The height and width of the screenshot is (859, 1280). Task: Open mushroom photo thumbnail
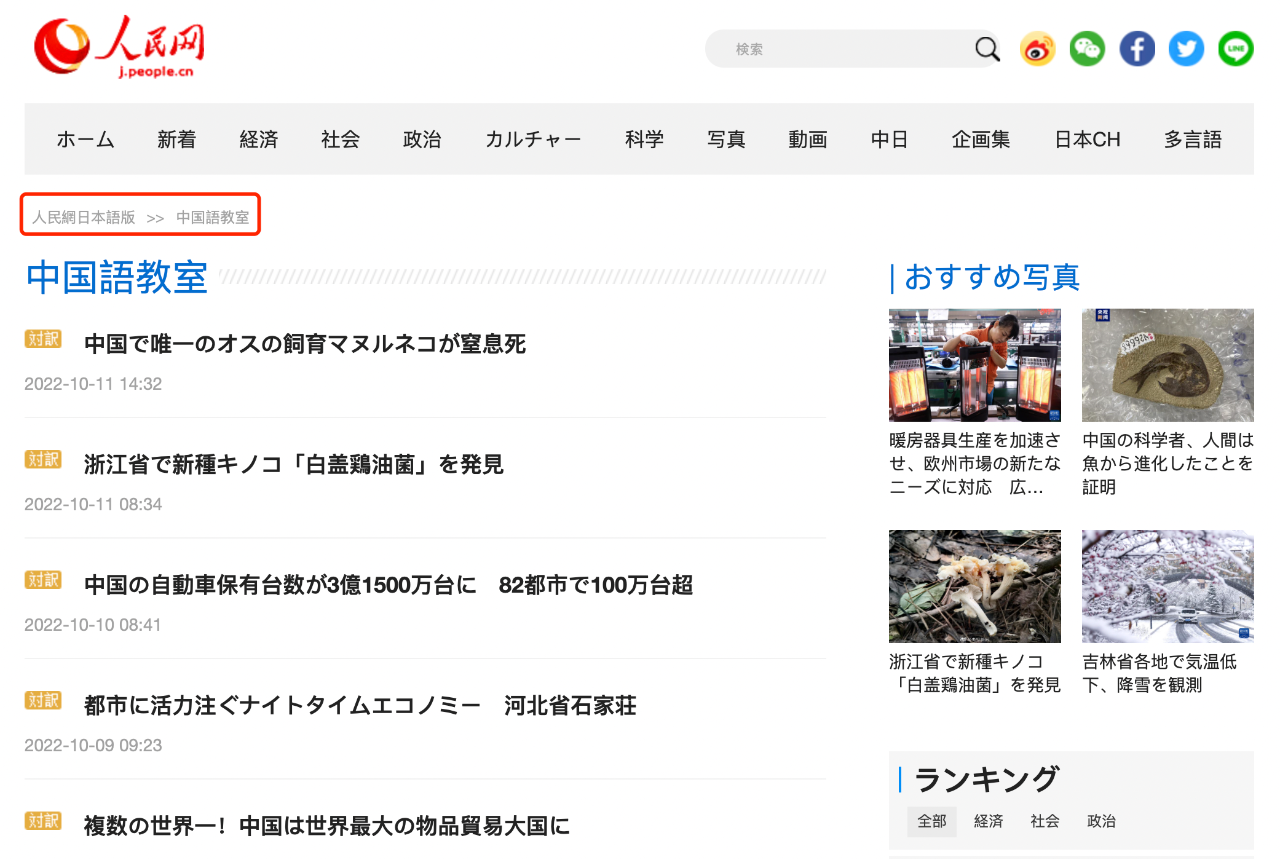click(975, 586)
